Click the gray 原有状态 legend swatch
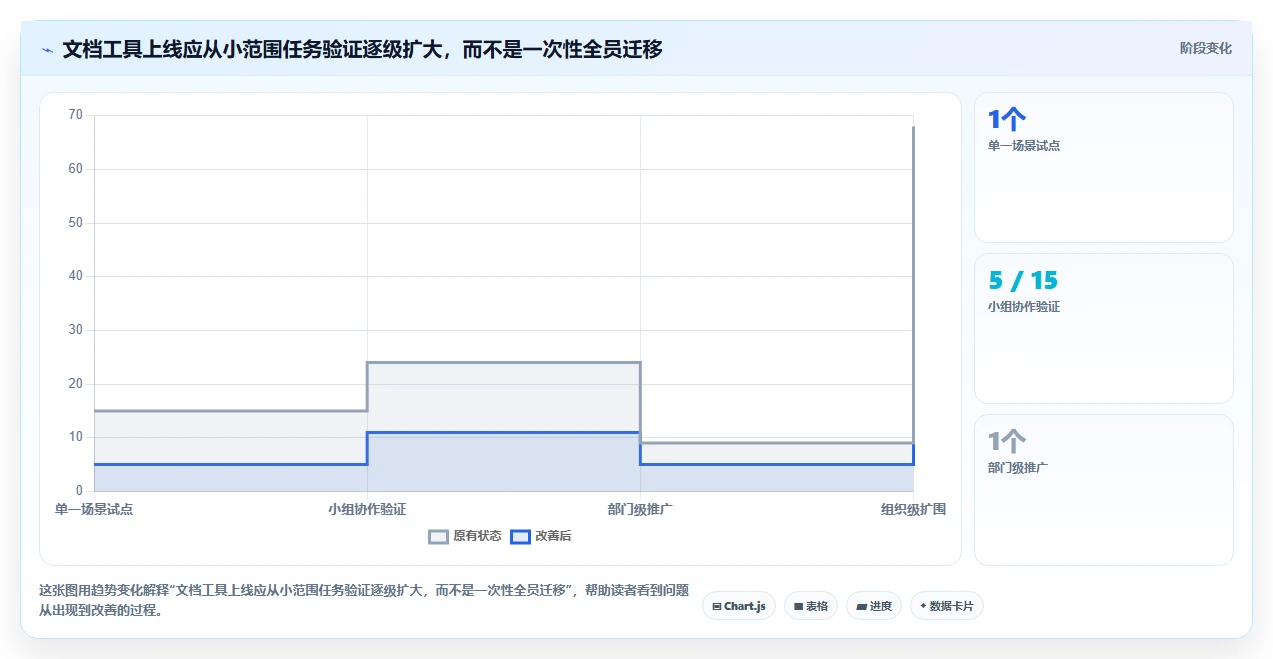 438,536
